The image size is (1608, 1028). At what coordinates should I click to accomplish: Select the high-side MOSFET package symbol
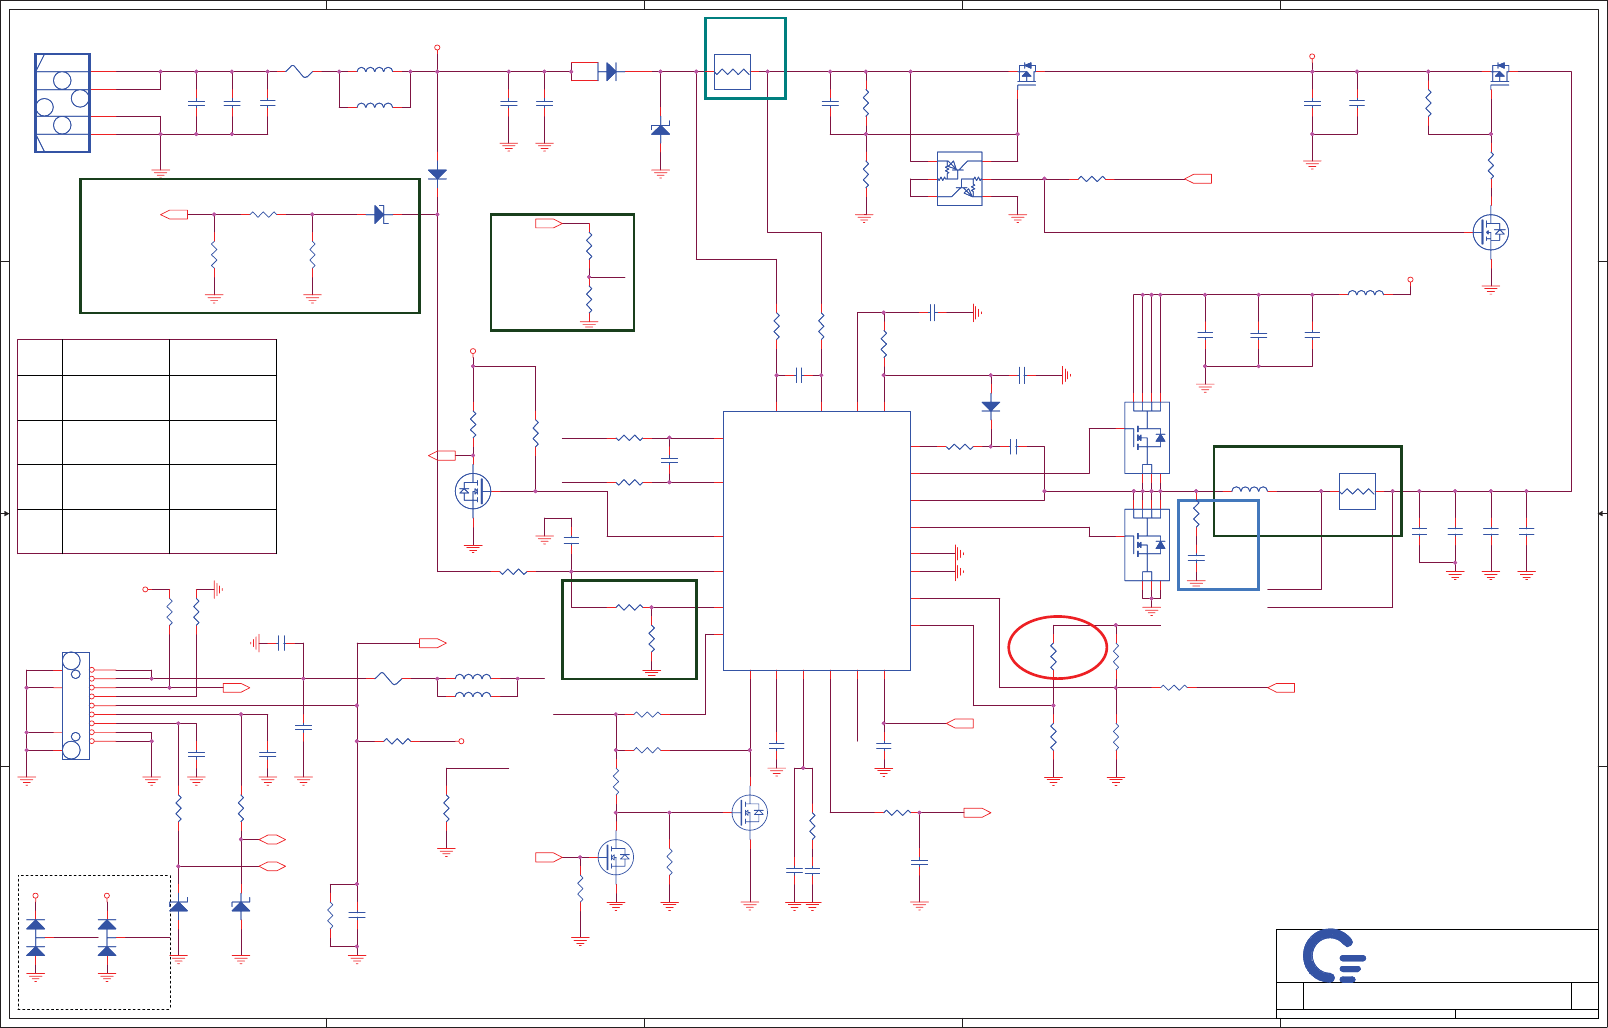(x=1147, y=438)
